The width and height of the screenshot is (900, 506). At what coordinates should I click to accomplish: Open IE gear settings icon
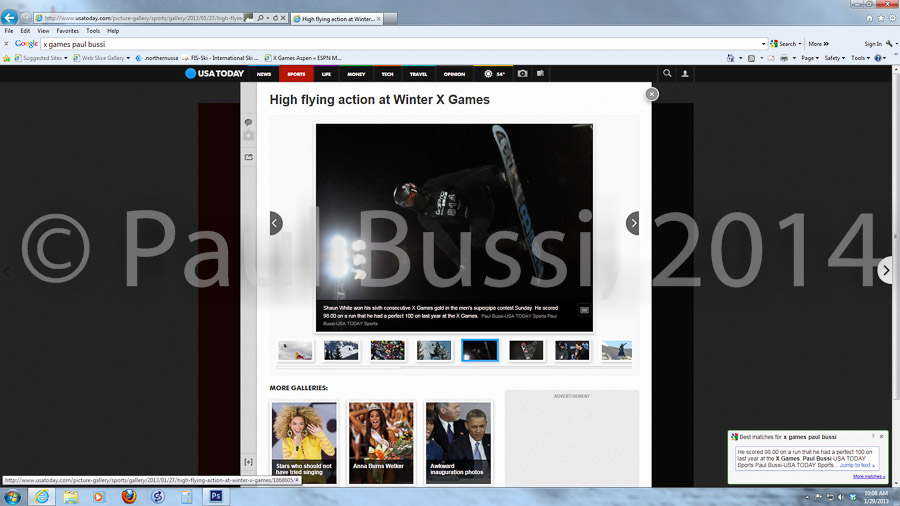[x=893, y=18]
